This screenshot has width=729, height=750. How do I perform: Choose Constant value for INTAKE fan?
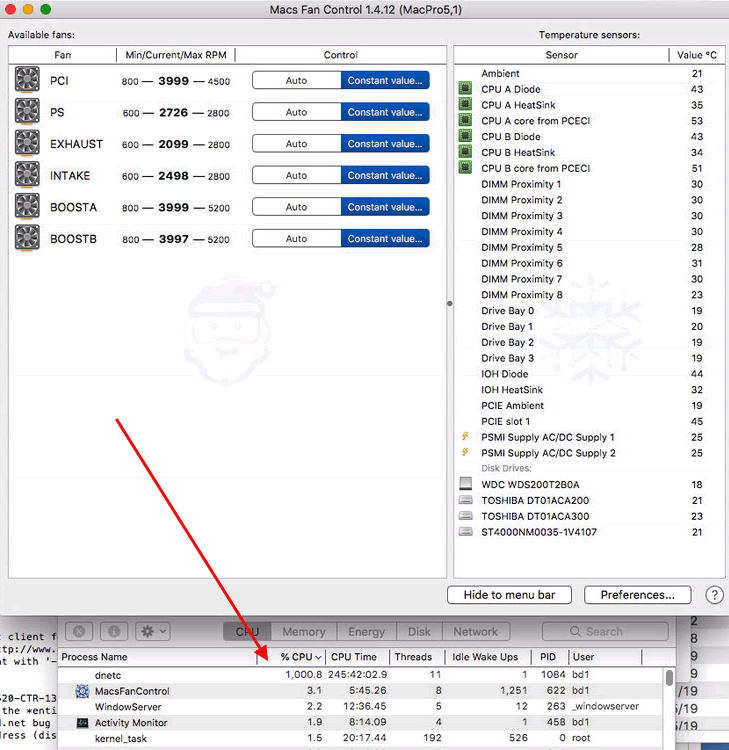pyautogui.click(x=385, y=175)
